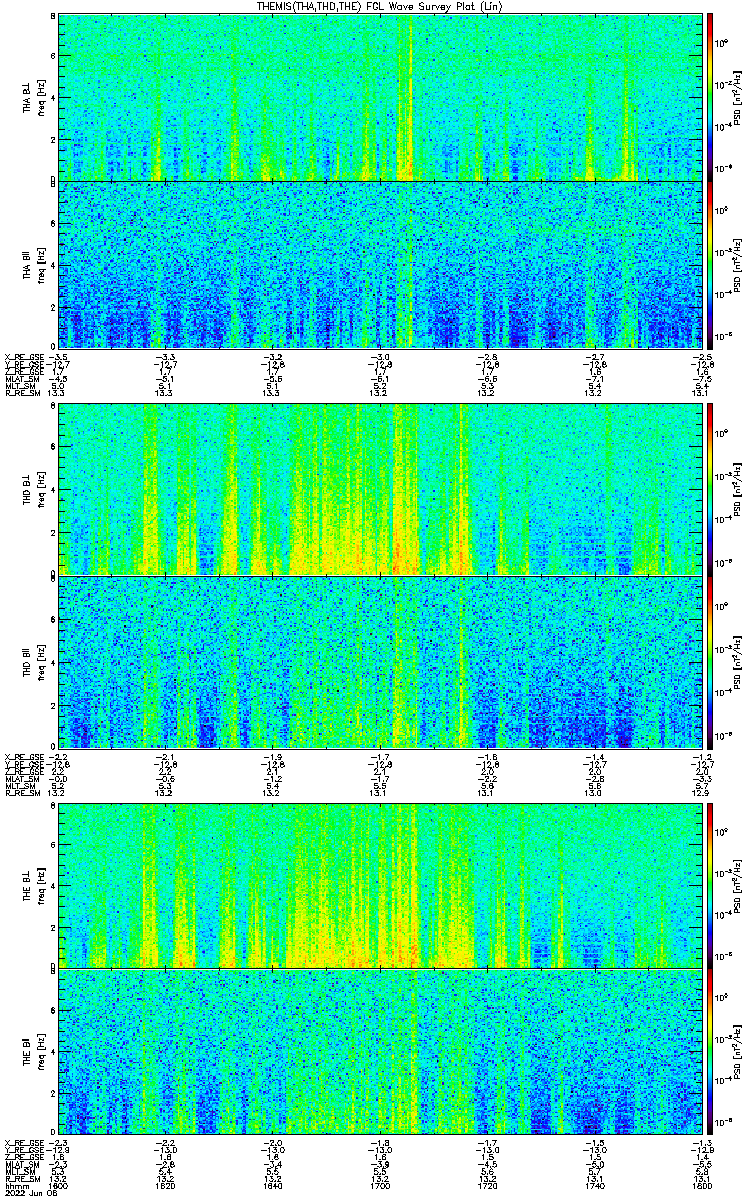Click the THA B⊥ "freq [Hz]" axis label

point(43,96)
